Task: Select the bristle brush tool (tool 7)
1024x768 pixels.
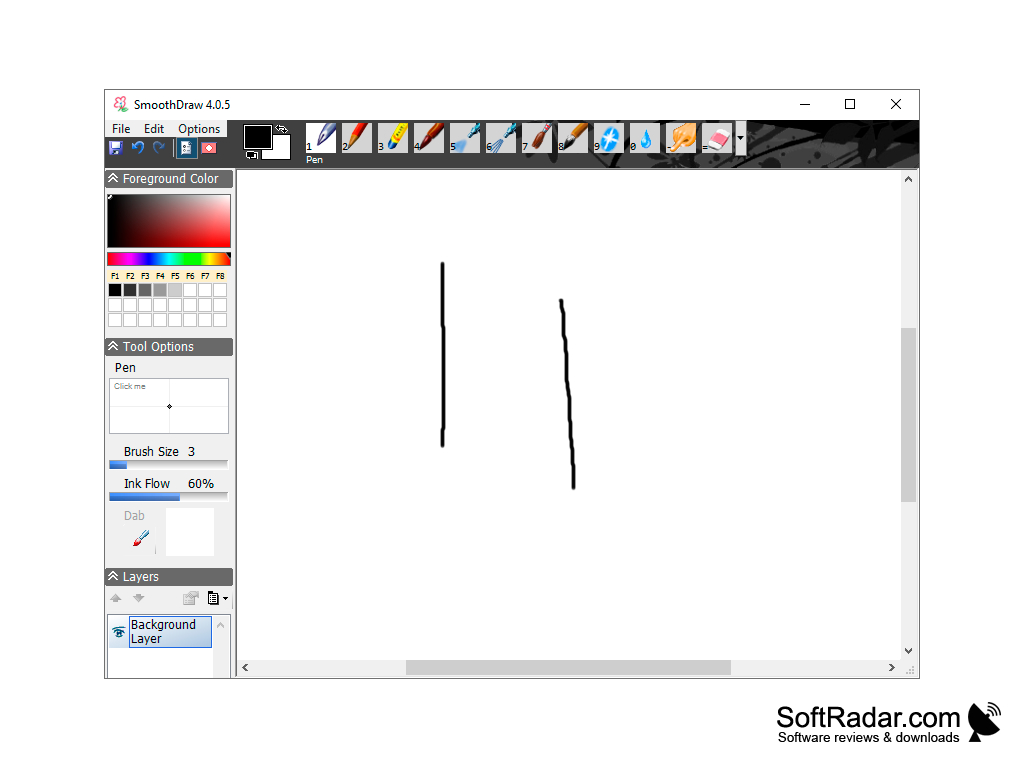Action: [537, 138]
